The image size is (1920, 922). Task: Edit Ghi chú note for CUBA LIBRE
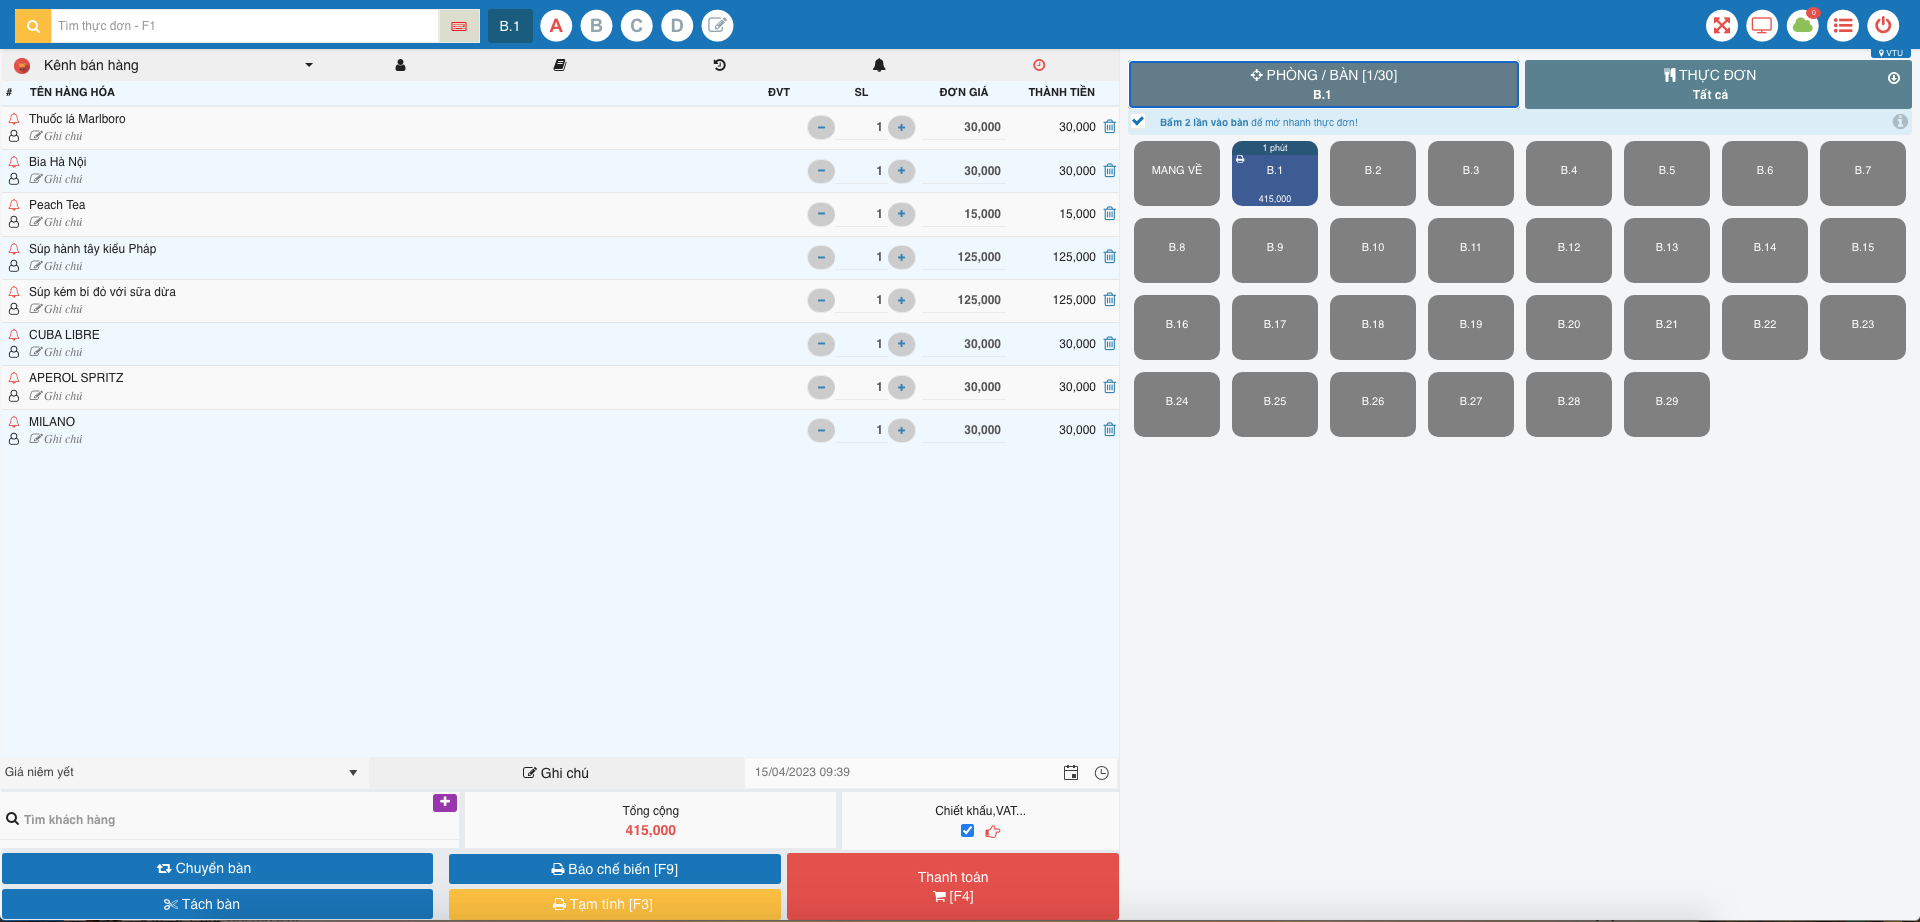click(57, 352)
